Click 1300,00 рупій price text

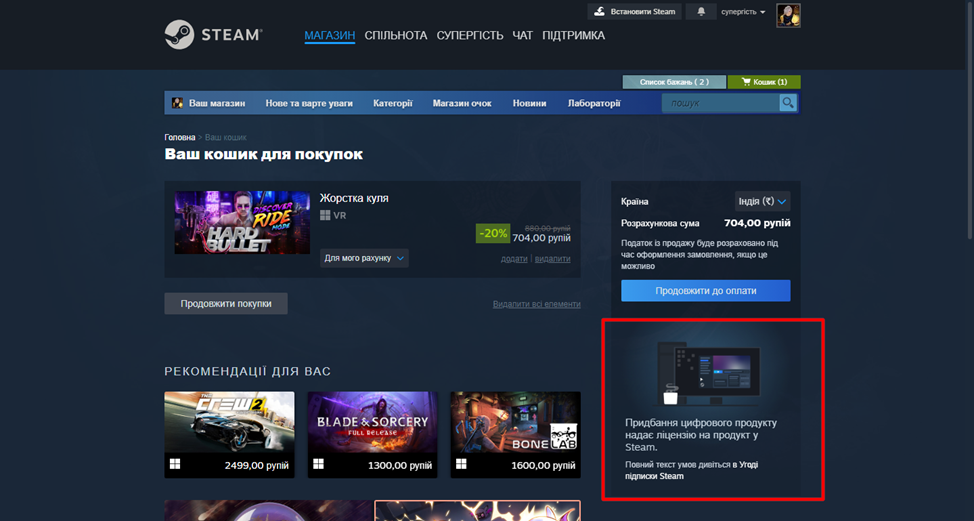400,465
